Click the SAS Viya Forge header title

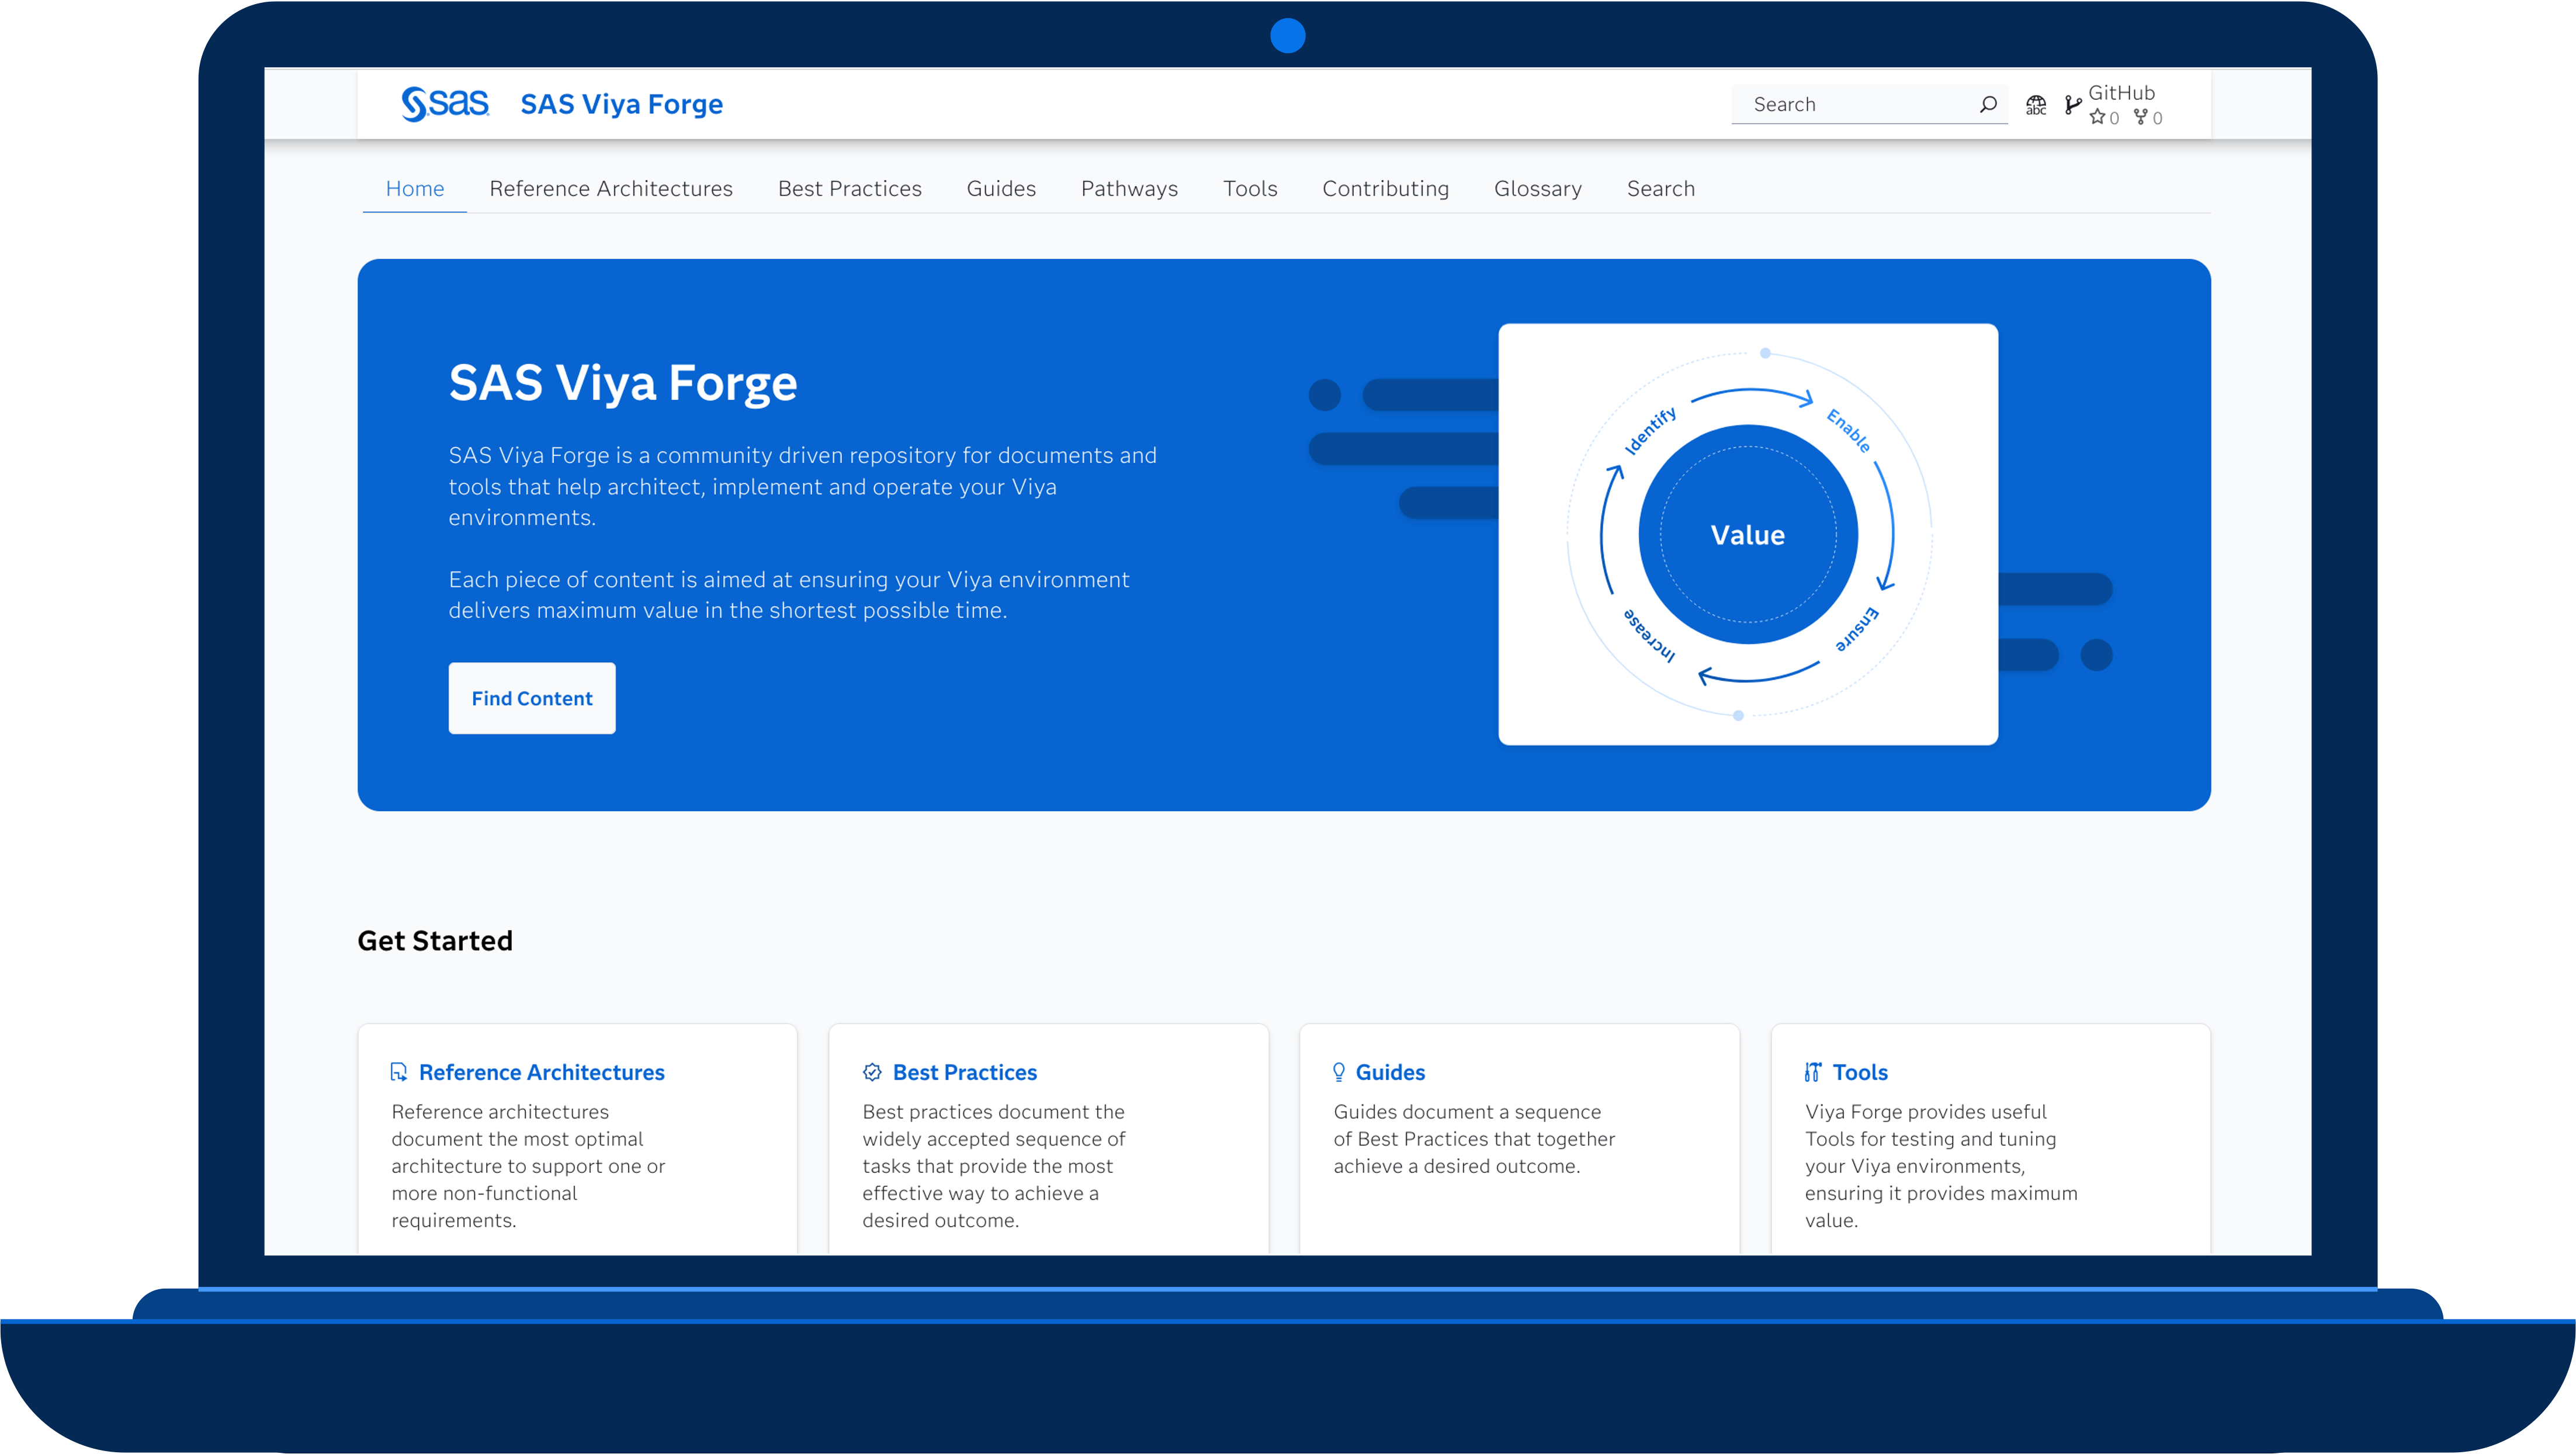[621, 104]
